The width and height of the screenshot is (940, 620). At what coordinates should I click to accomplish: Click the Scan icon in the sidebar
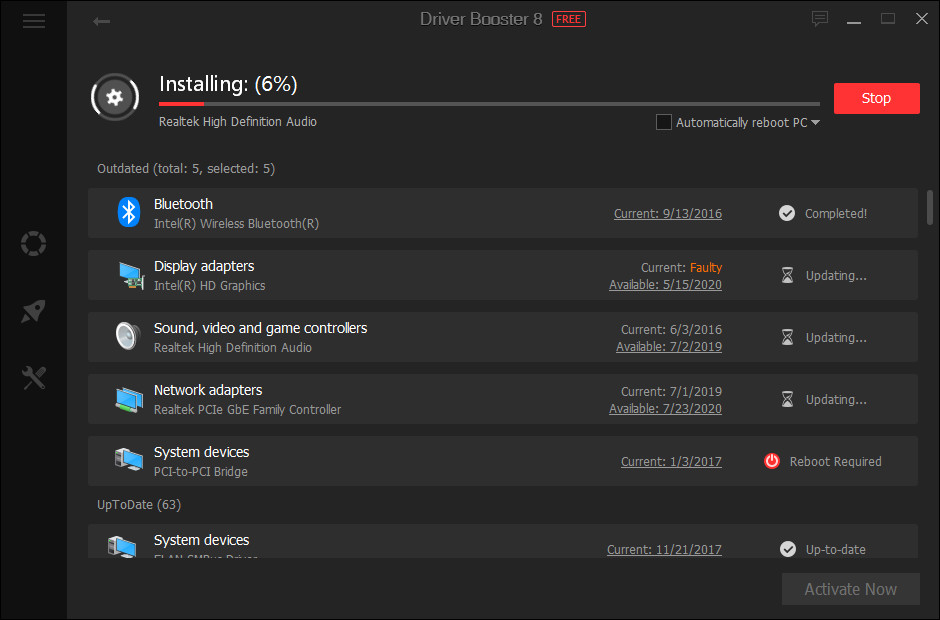pos(33,243)
